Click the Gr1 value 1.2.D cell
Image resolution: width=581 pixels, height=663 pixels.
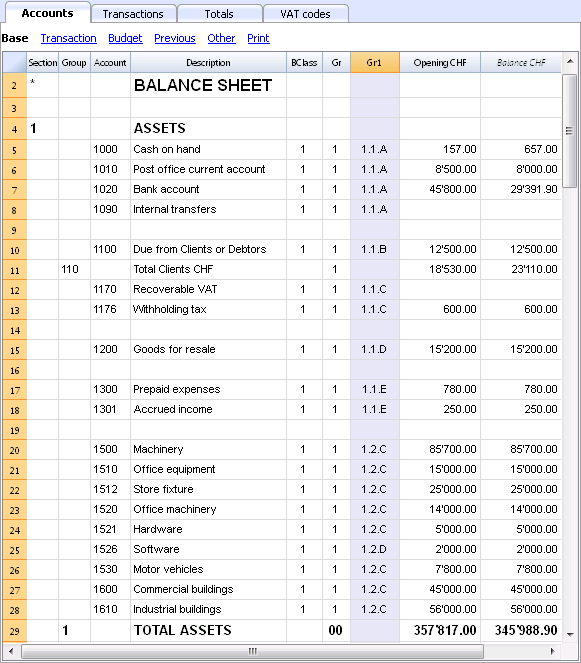(375, 549)
